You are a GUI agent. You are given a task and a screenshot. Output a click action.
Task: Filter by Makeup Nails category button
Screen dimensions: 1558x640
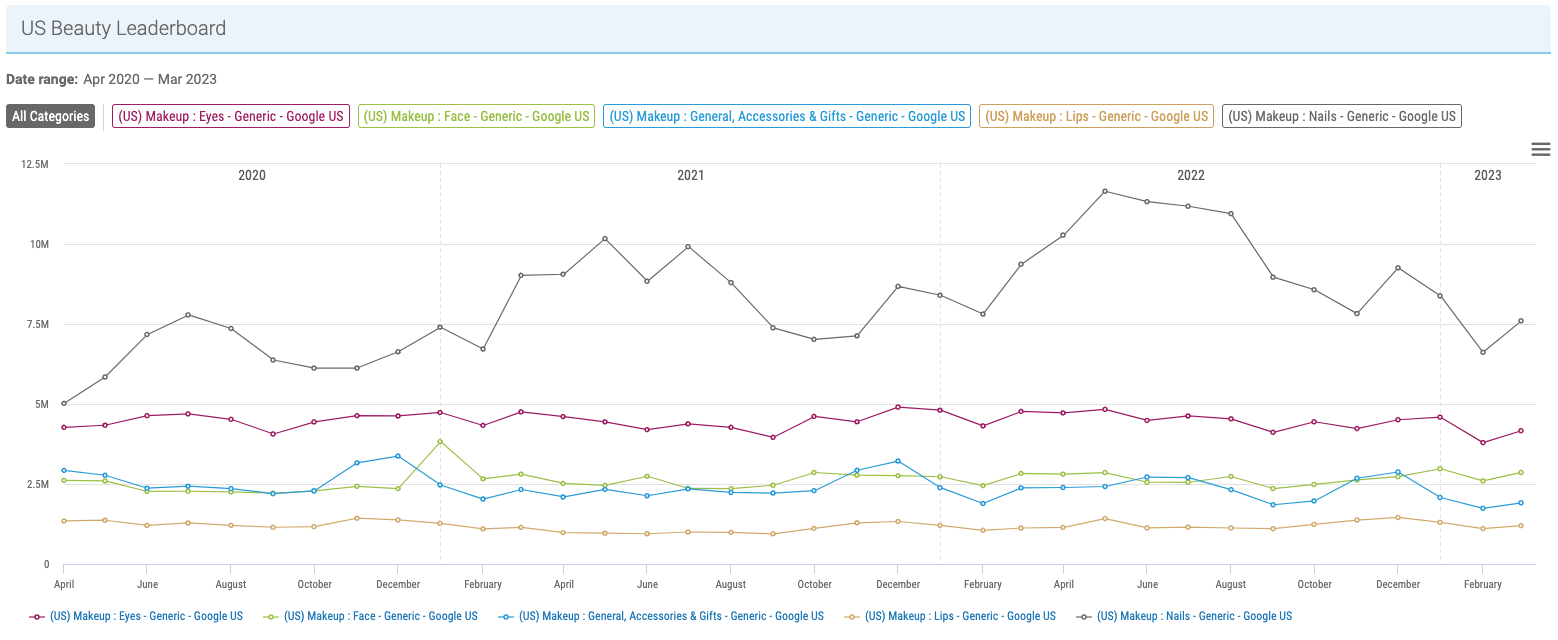click(x=1342, y=117)
